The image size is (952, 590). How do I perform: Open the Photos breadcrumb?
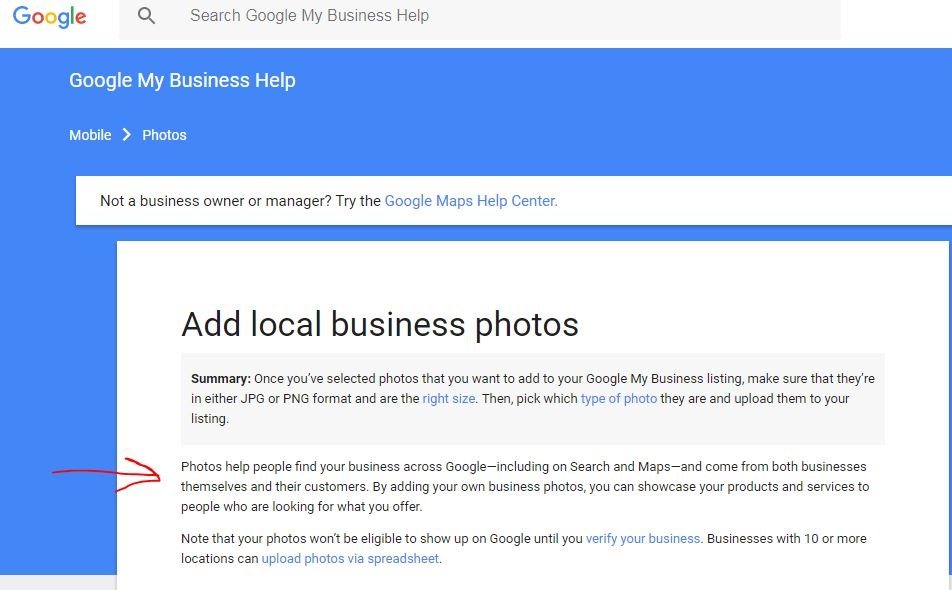[x=164, y=135]
